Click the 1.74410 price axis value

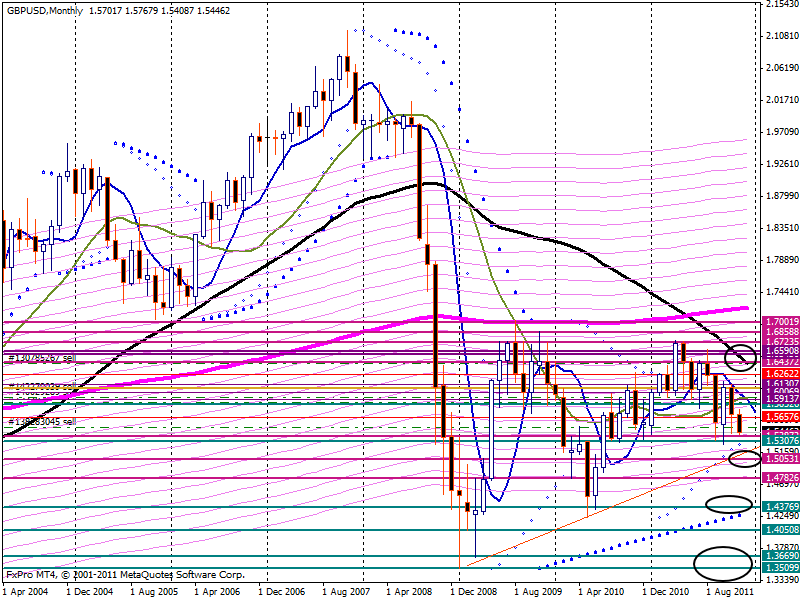click(x=782, y=292)
